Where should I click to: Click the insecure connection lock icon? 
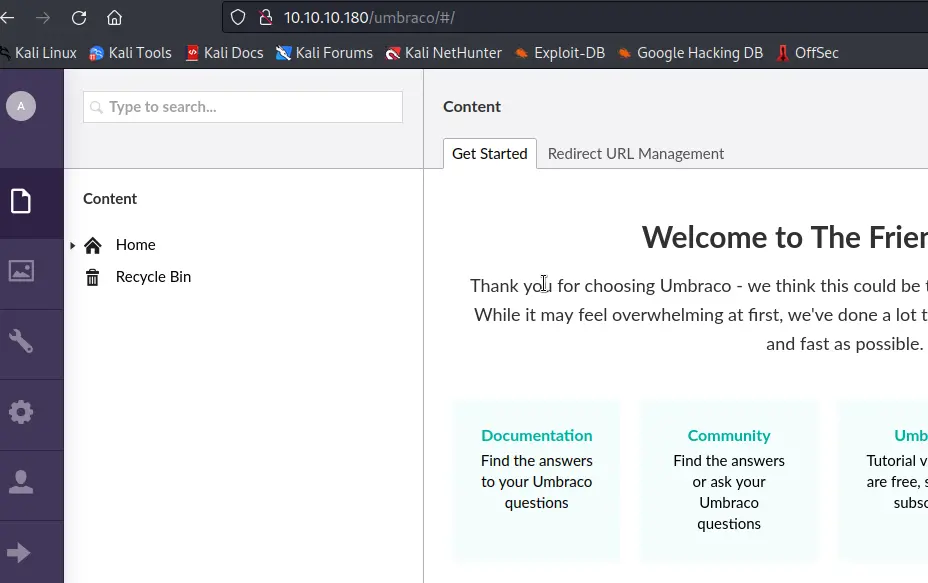[x=266, y=18]
